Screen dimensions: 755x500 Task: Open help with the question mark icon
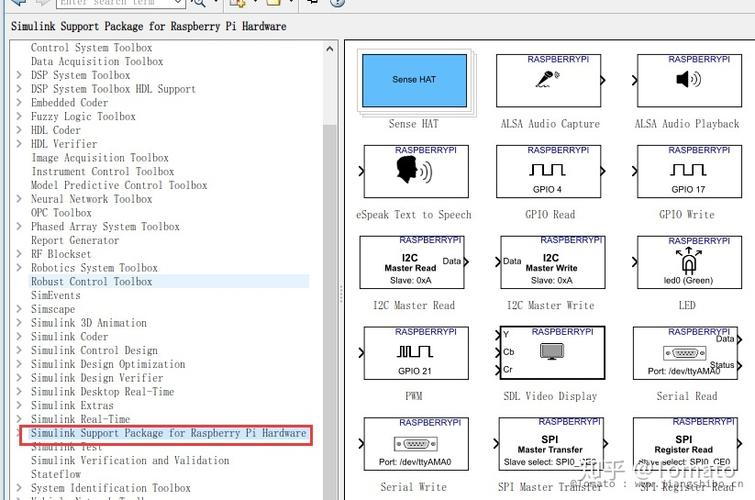[337, 2]
